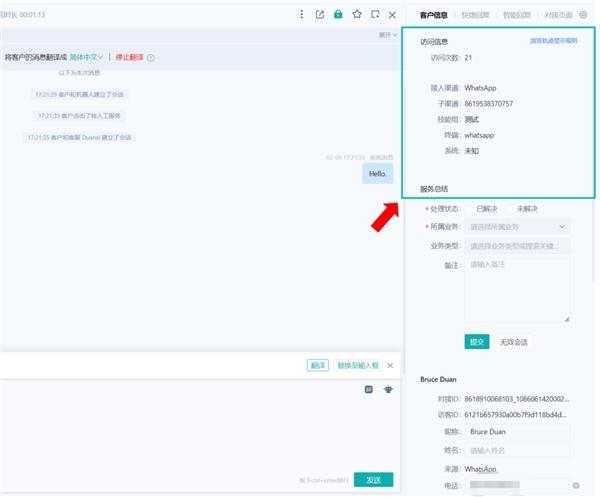The image size is (600, 497).
Task: Click the 服务总结 section heading
Action: pyautogui.click(x=434, y=189)
